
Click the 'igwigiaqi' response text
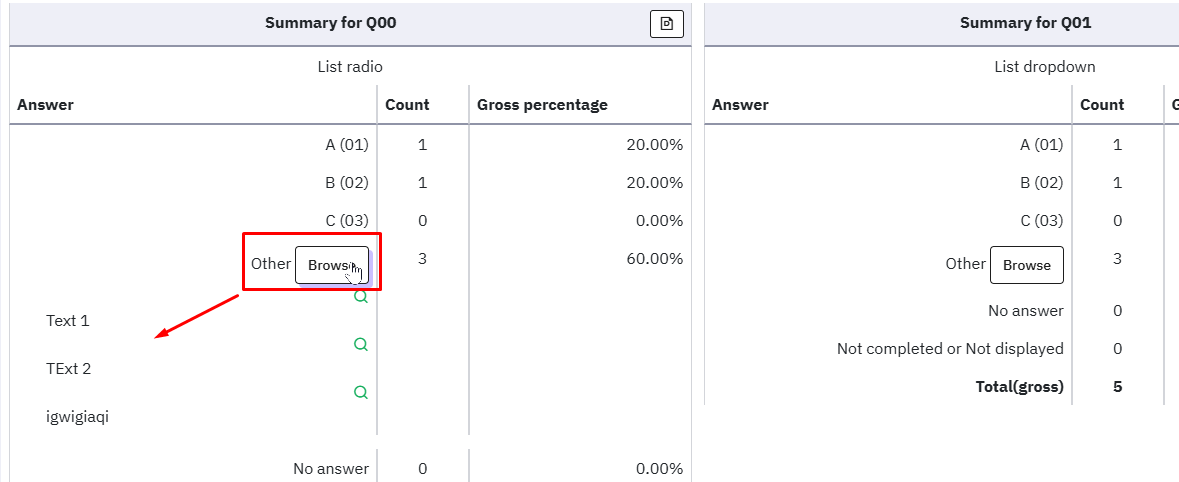[x=77, y=417]
